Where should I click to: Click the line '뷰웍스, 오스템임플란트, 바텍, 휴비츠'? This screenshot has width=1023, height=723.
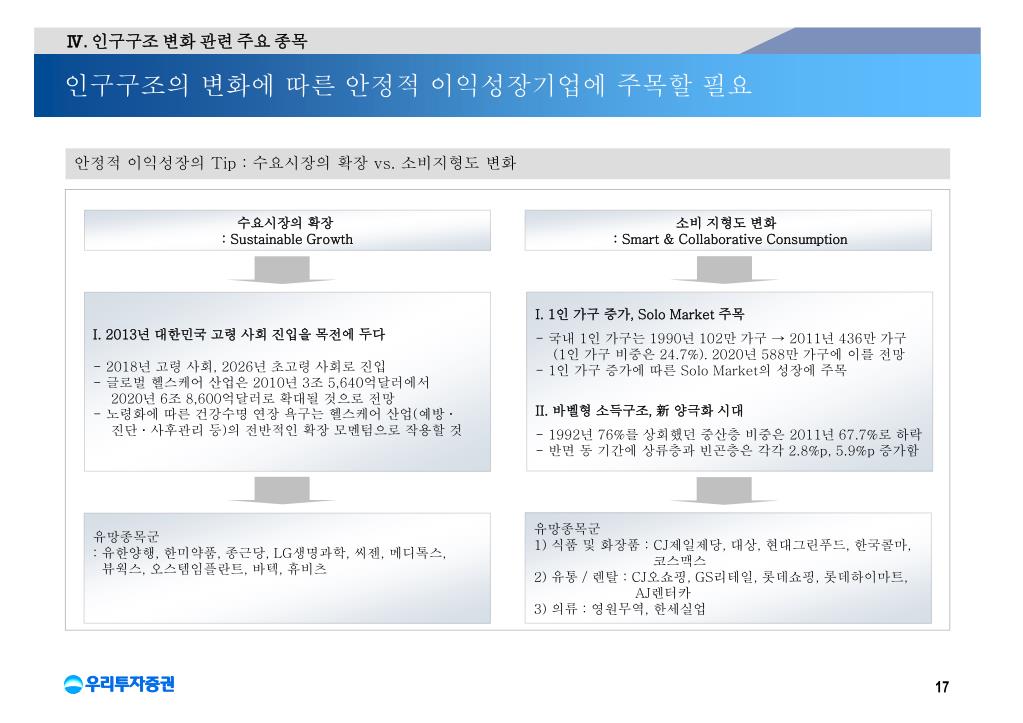click(x=214, y=569)
